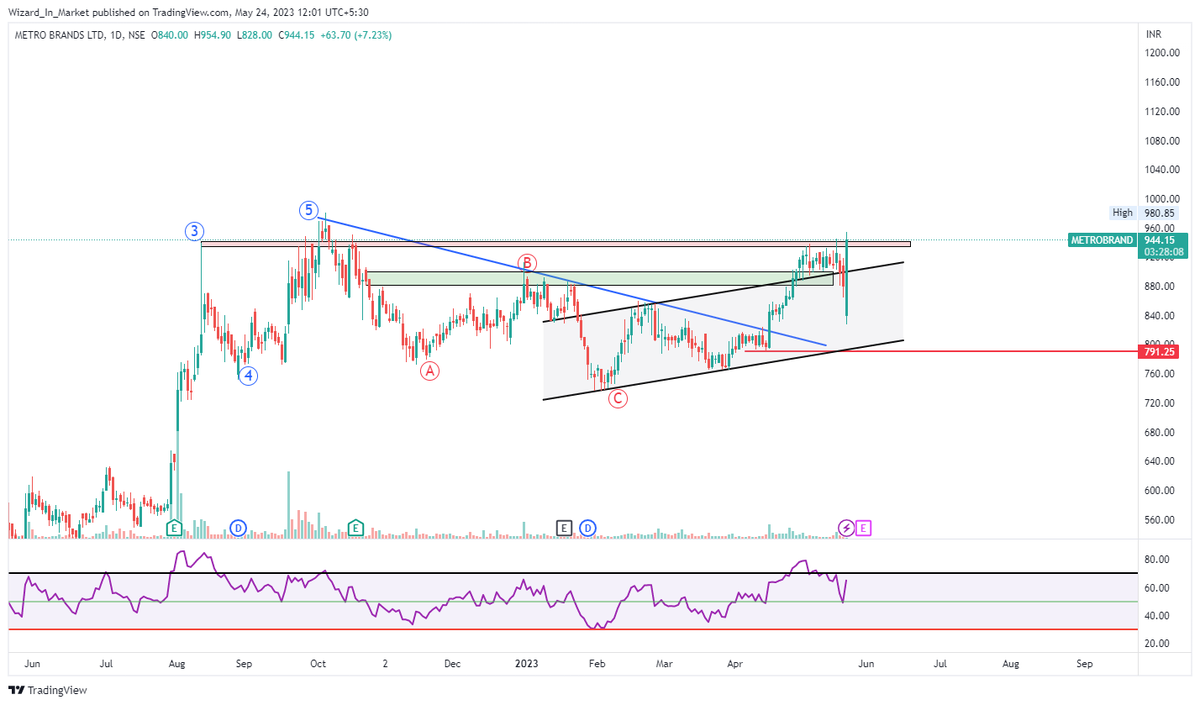
Task: Click the Oct label on the time axis
Action: (x=319, y=663)
